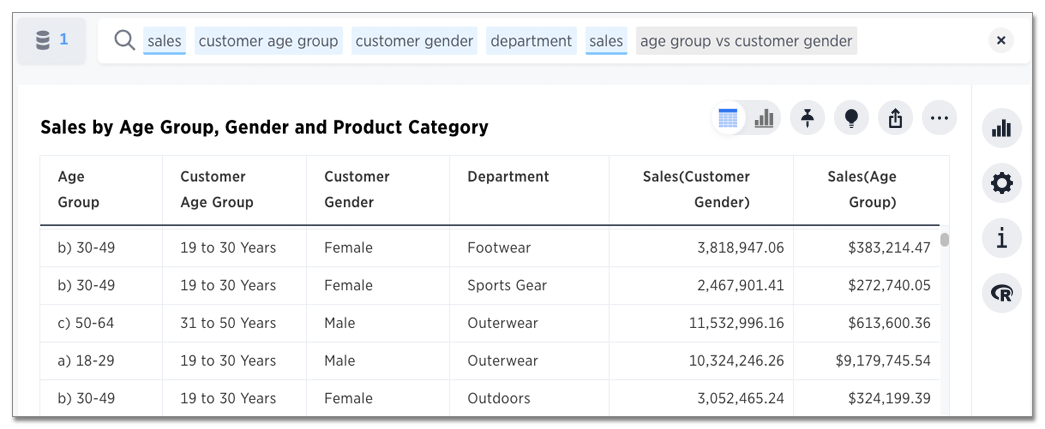Sort by Sales(Customer Gender) column header
The image size is (1045, 429).
[x=696, y=189]
